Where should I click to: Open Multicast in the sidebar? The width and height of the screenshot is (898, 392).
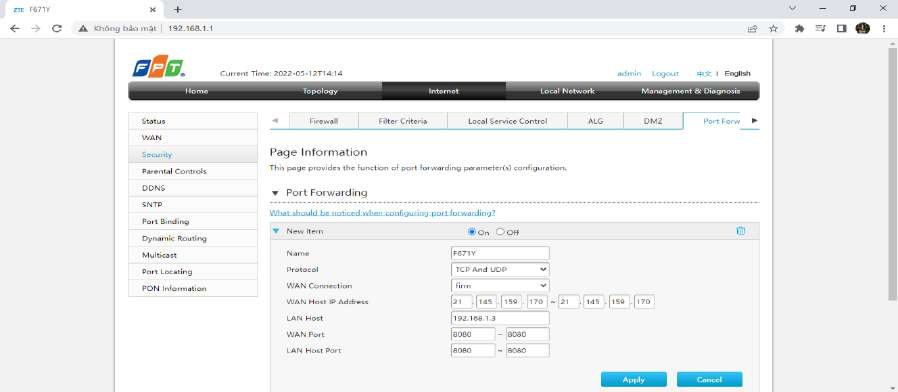pyautogui.click(x=193, y=254)
